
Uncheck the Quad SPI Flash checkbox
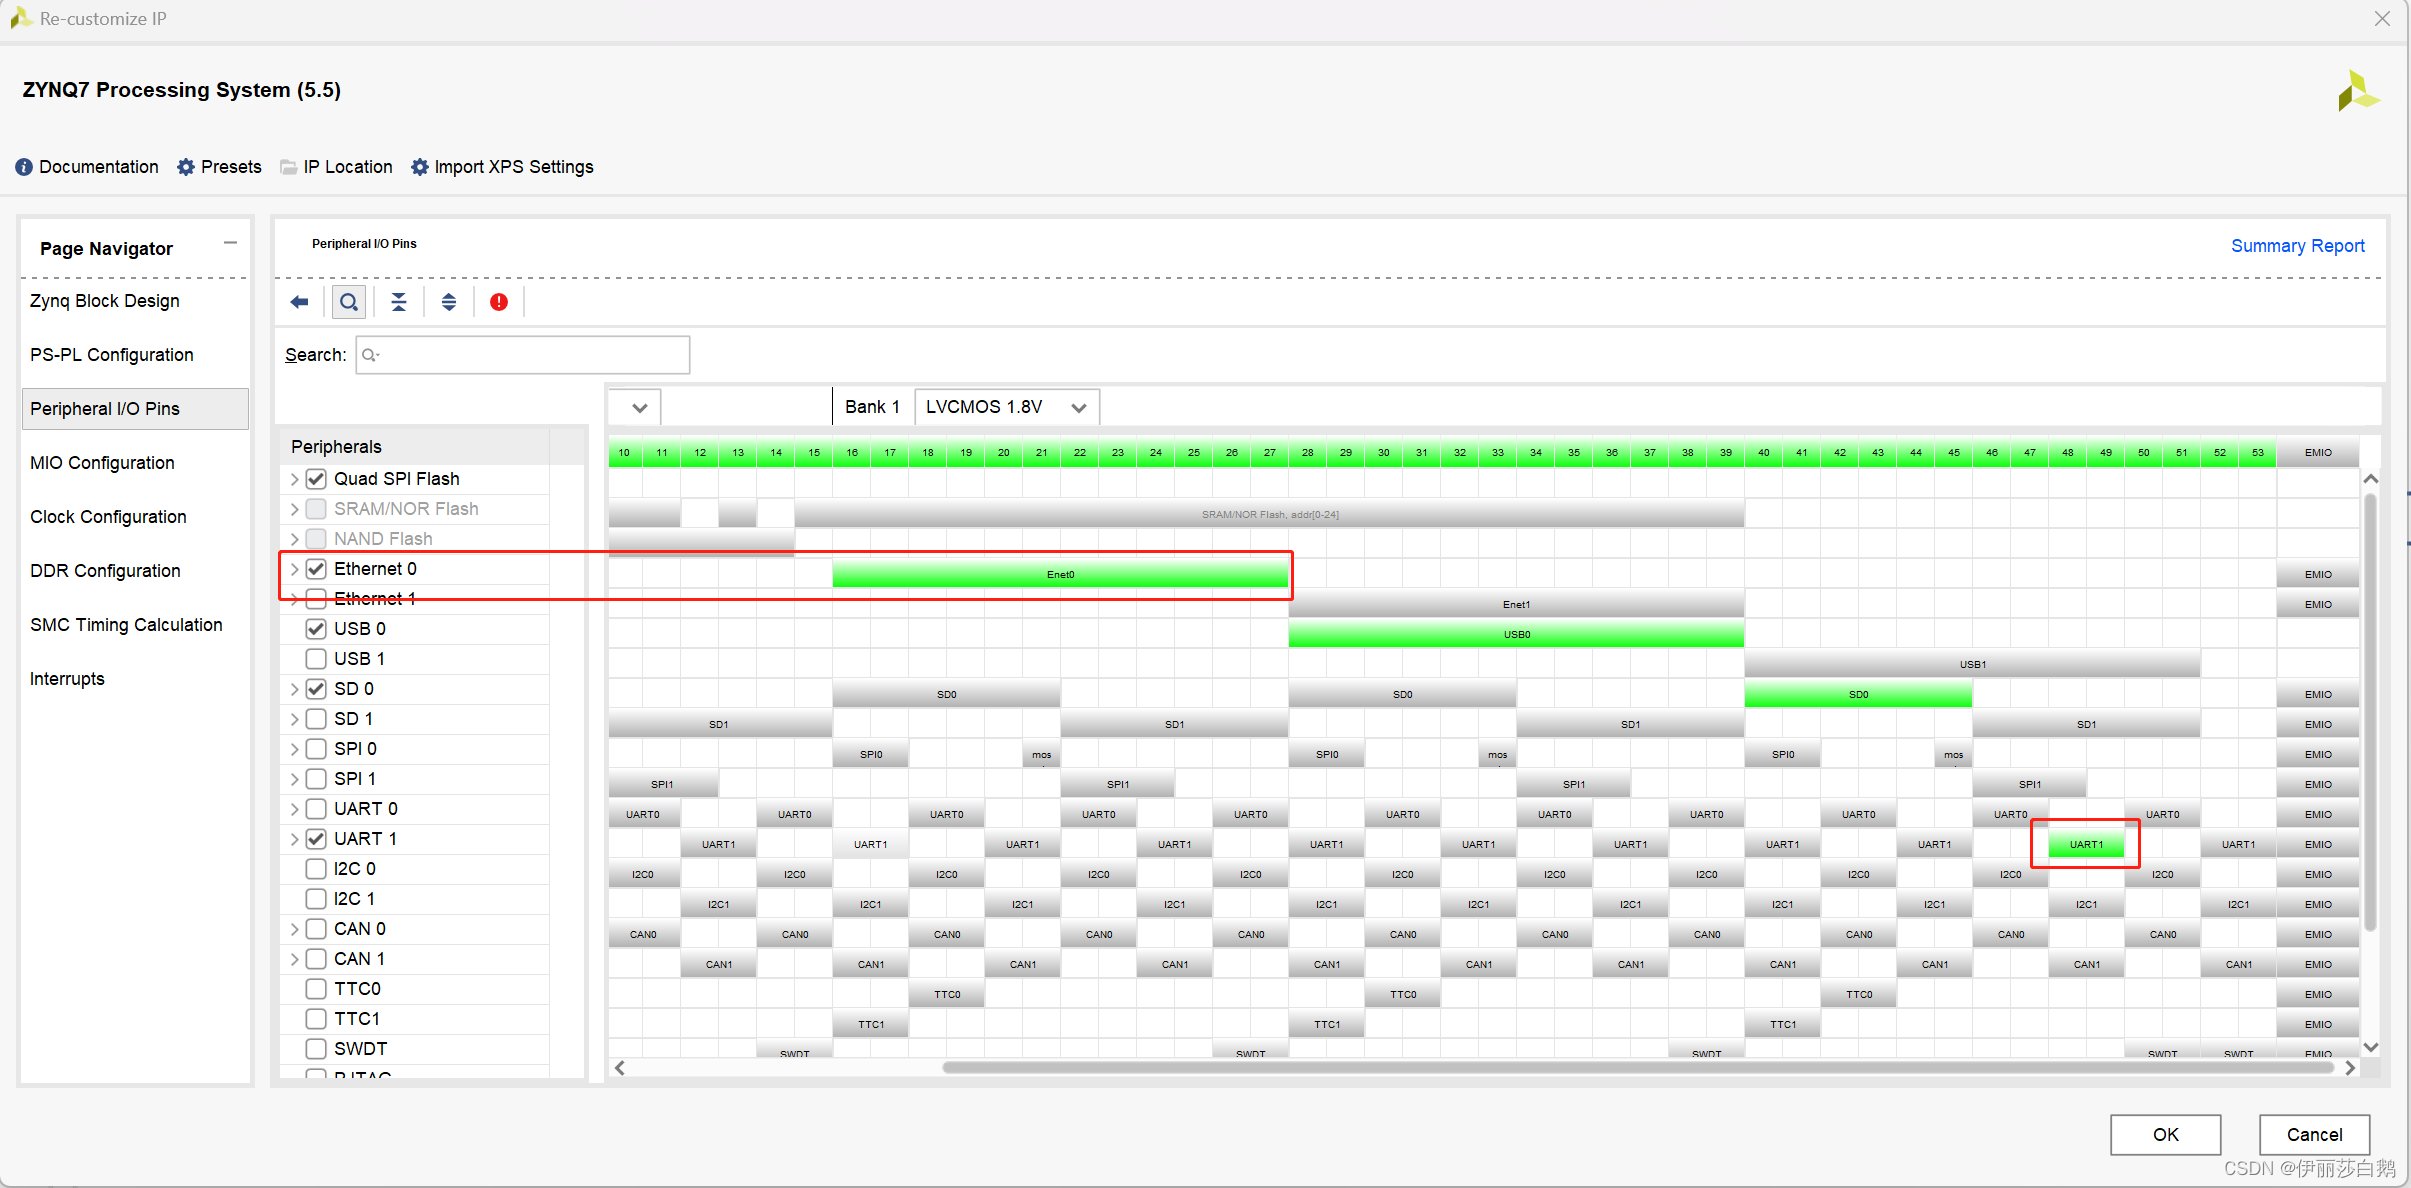click(x=316, y=479)
